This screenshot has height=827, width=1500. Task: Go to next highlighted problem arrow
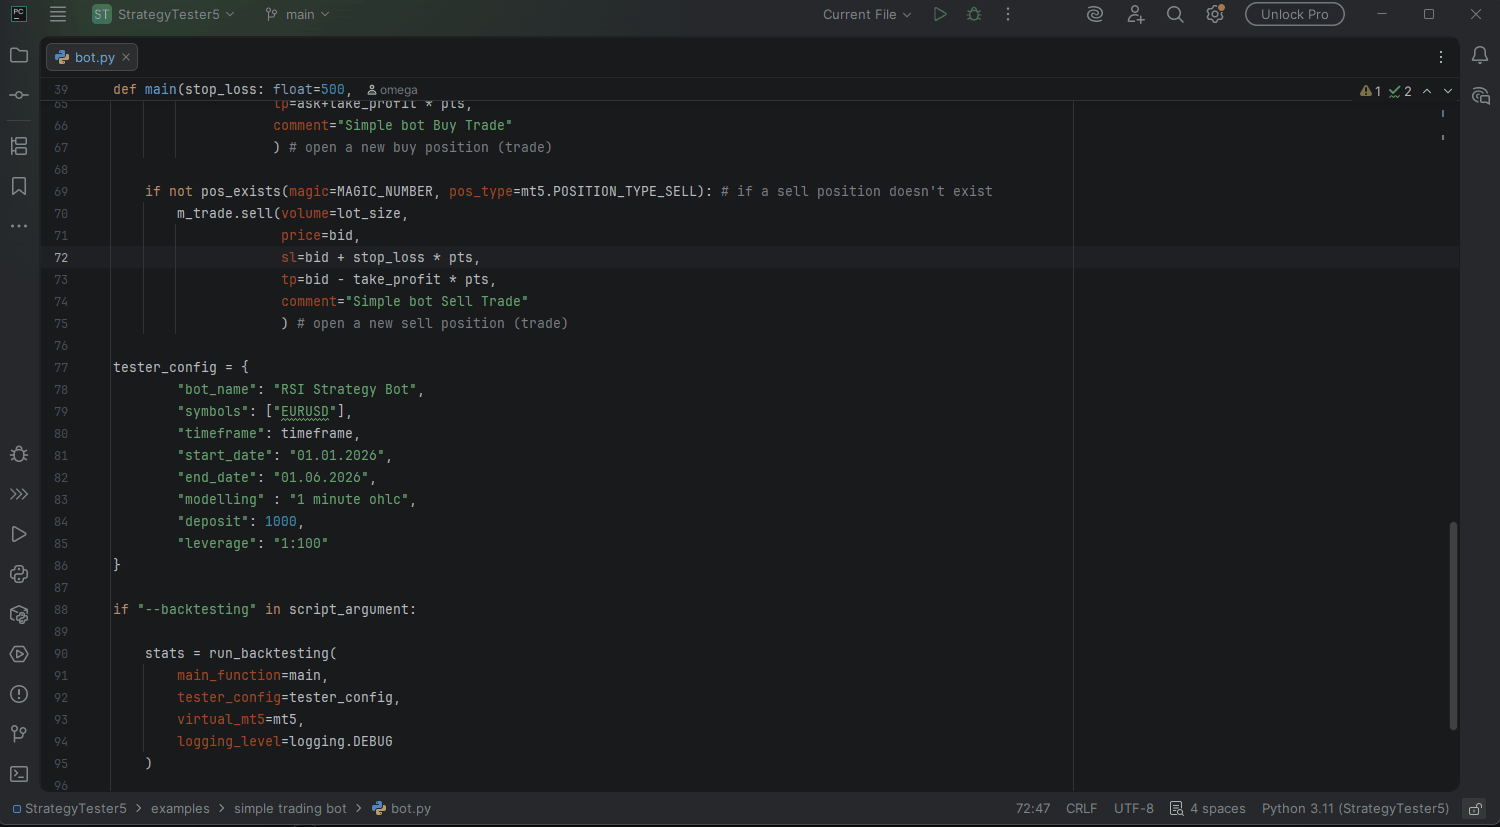pos(1448,91)
